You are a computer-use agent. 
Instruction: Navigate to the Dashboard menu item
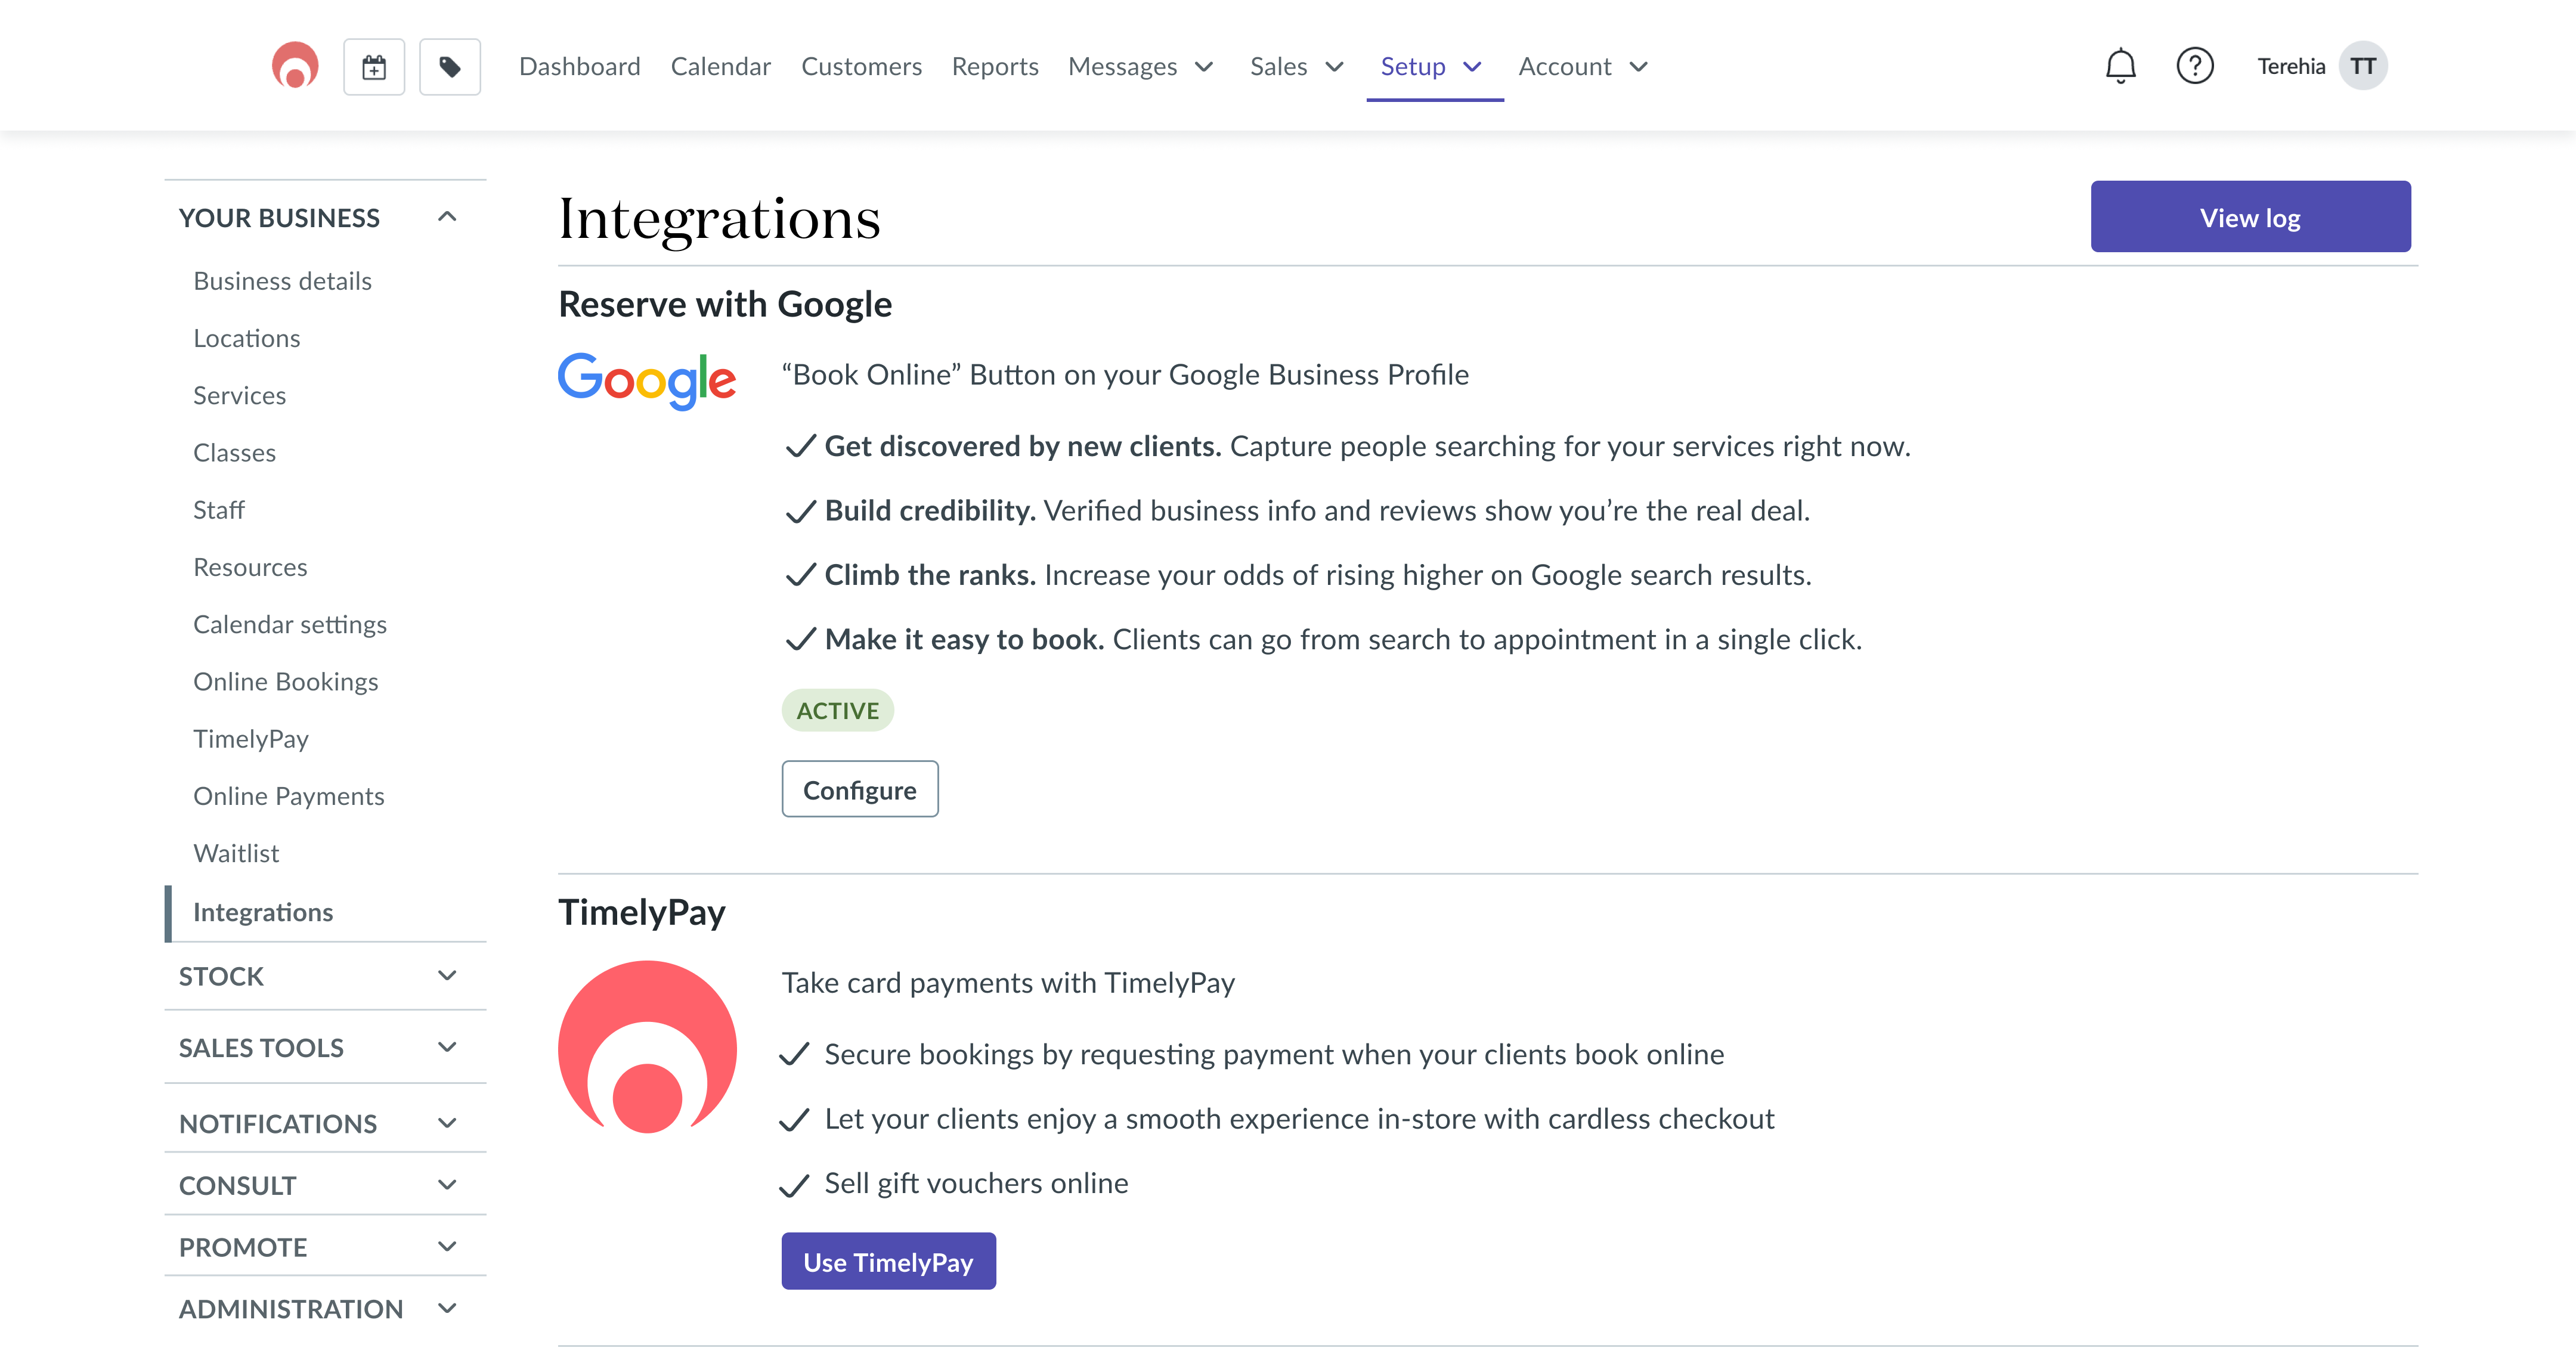580,66
